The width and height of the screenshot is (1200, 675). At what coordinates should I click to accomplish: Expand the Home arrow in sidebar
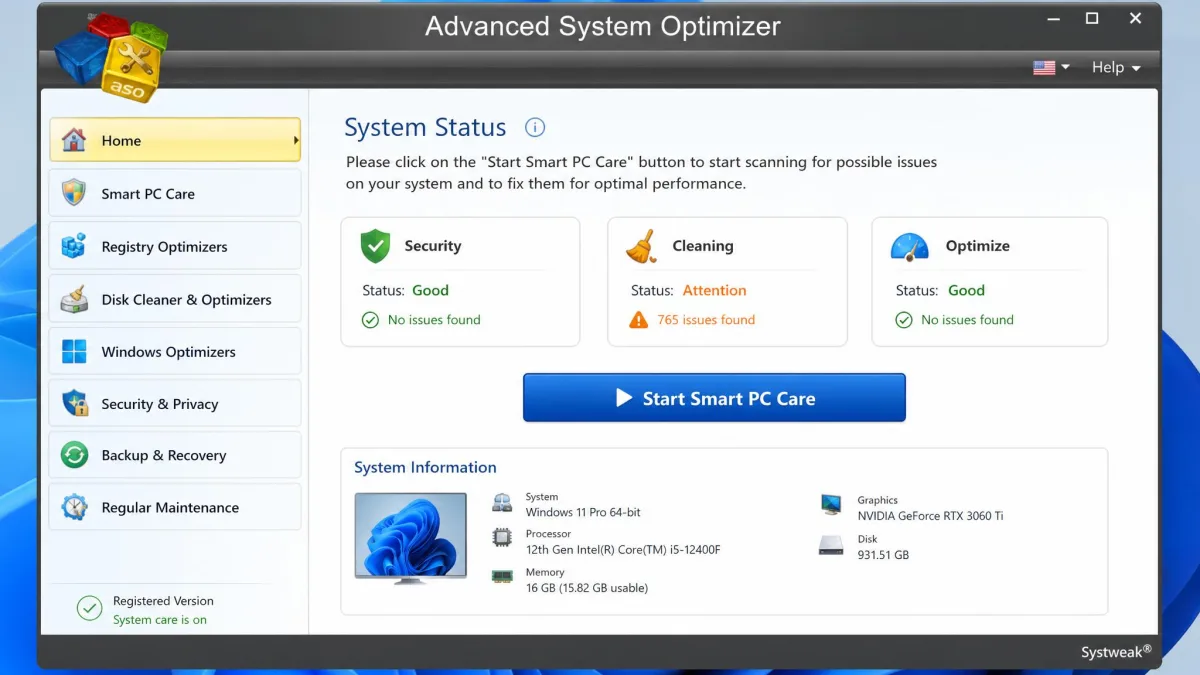[x=296, y=140]
